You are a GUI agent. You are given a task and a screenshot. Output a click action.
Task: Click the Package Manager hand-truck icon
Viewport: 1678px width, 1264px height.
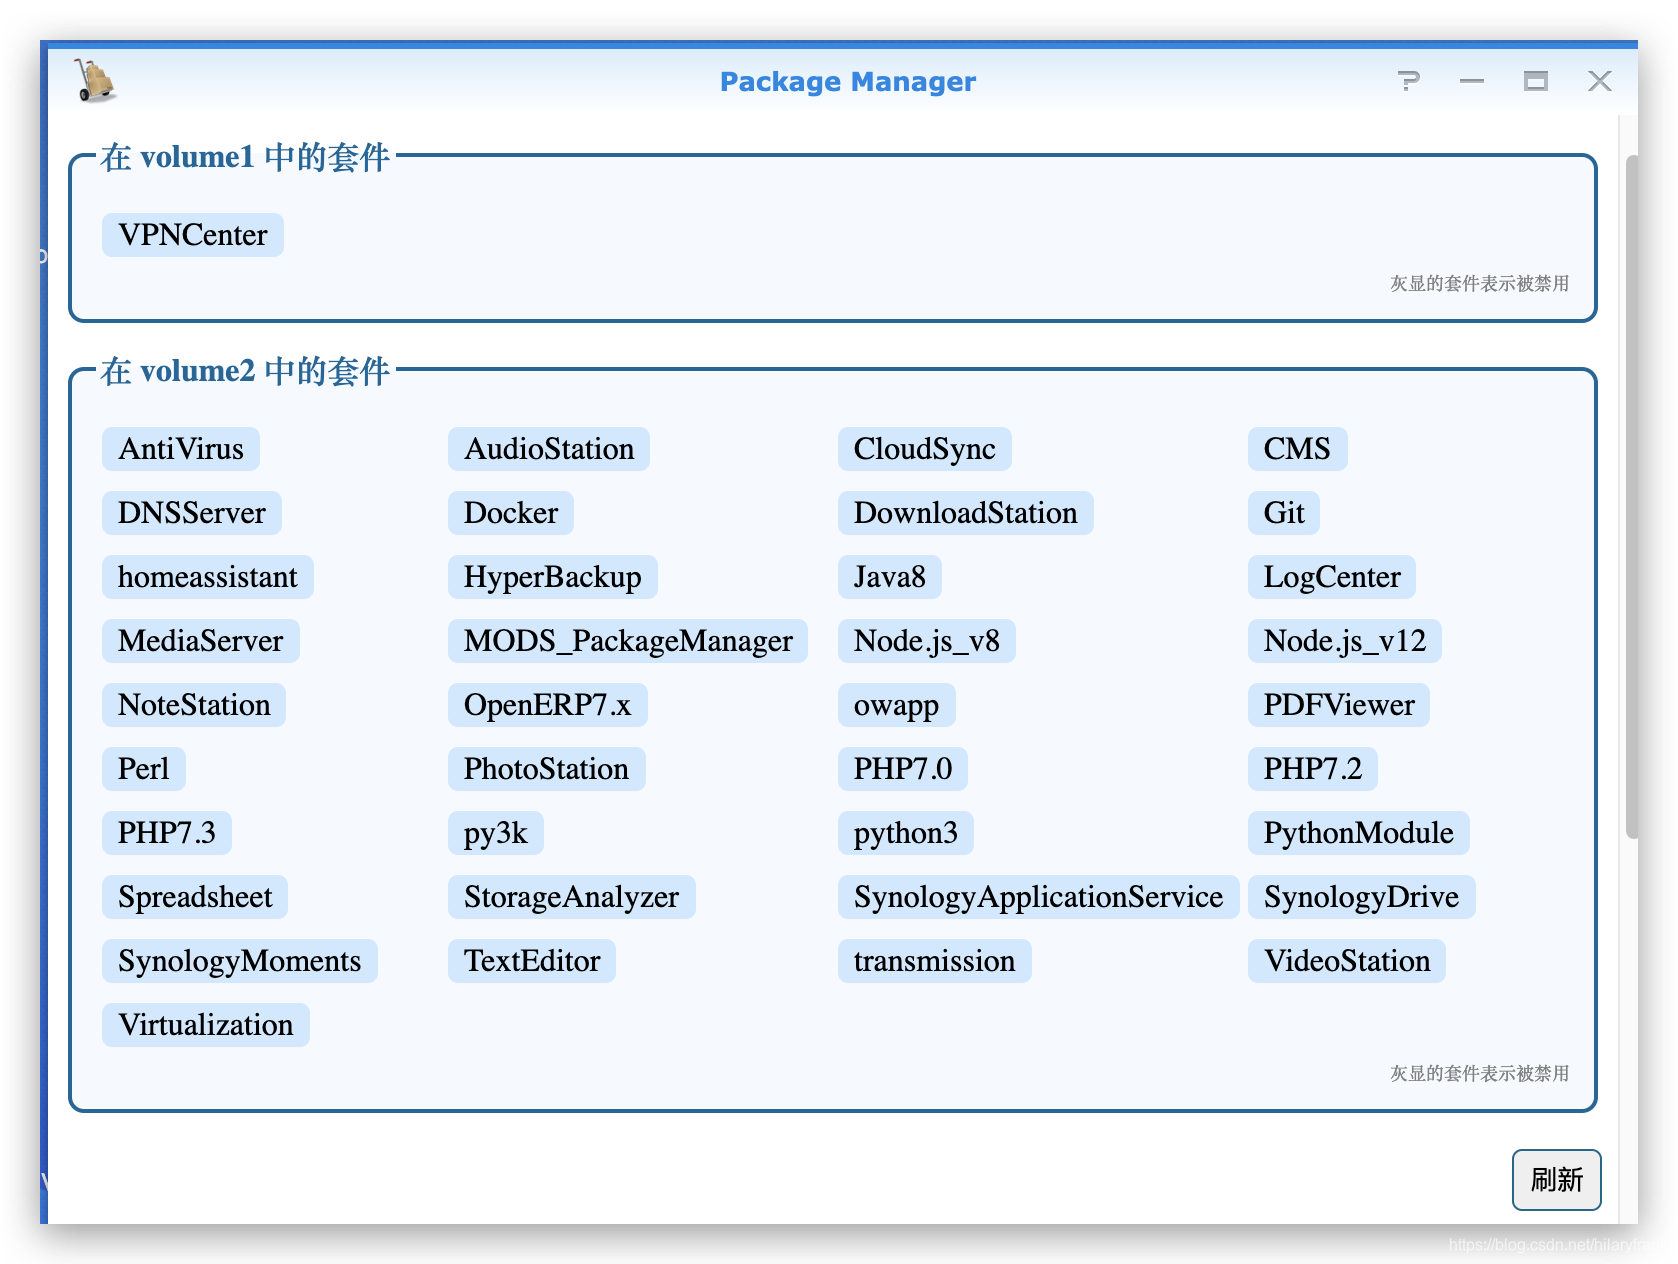tap(95, 81)
